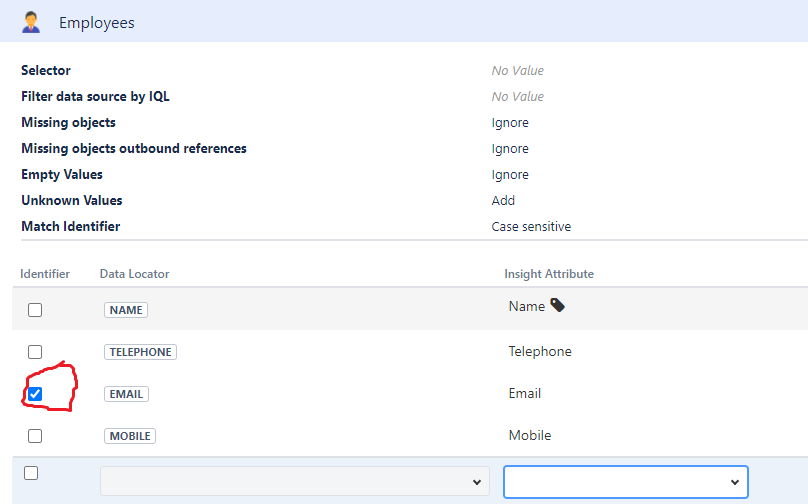Click the Selector label
Image resolution: width=808 pixels, height=504 pixels.
tap(46, 70)
